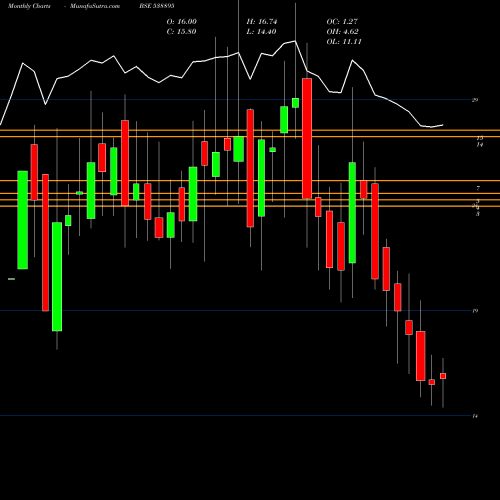Select the first tall green candle
This screenshot has width=500, height=500.
[x=23, y=220]
